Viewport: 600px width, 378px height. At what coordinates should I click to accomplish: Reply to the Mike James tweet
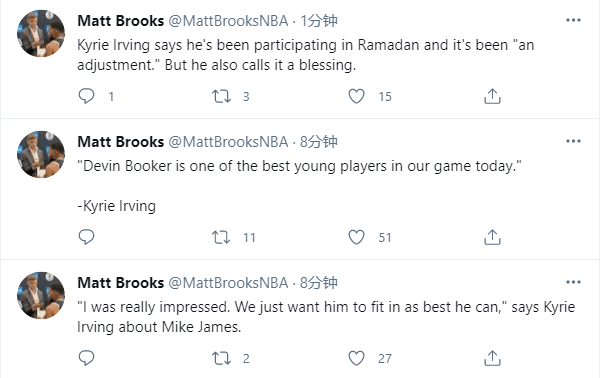tap(86, 358)
